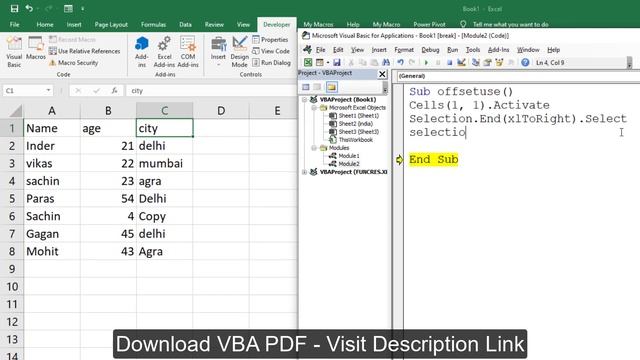The width and height of the screenshot is (640, 360).
Task: Expand the Name Box dropdown
Action: coord(48,91)
